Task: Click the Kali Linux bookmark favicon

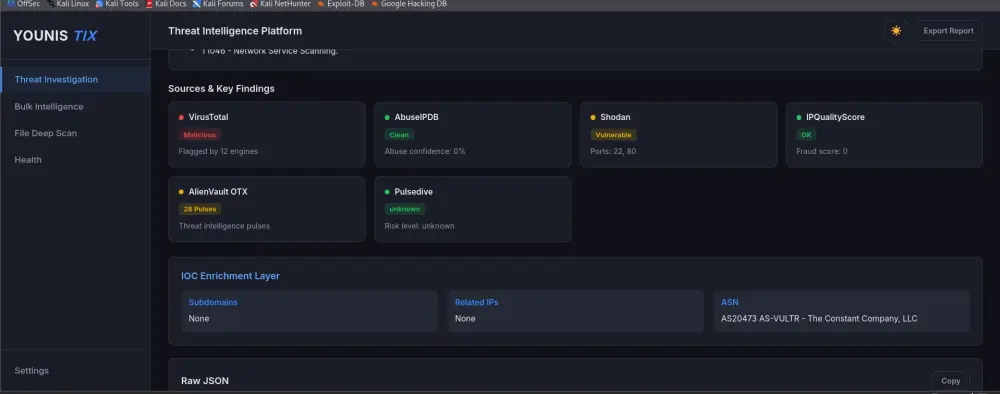Action: point(50,4)
